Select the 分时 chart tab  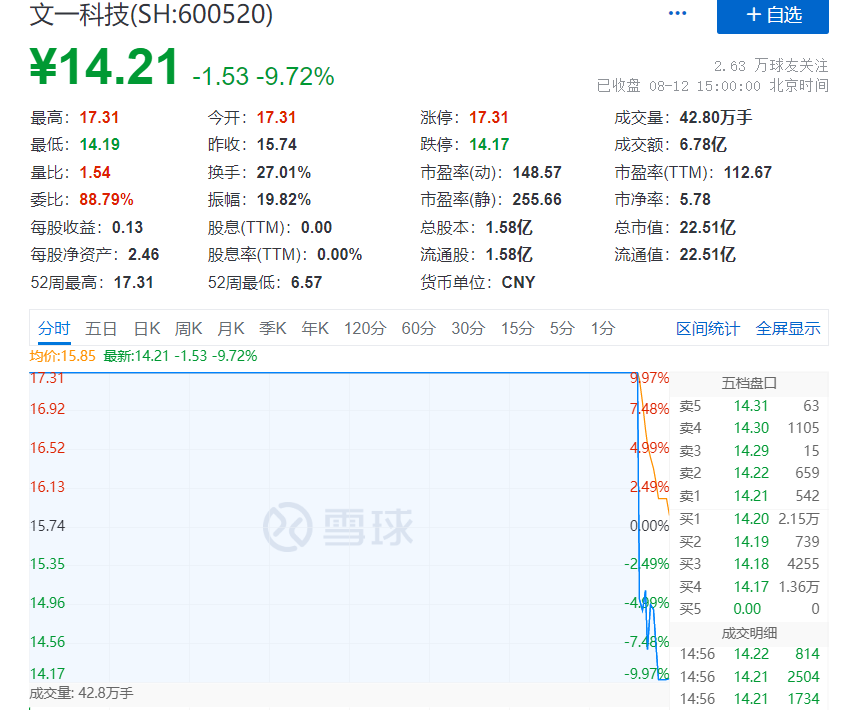(54, 328)
